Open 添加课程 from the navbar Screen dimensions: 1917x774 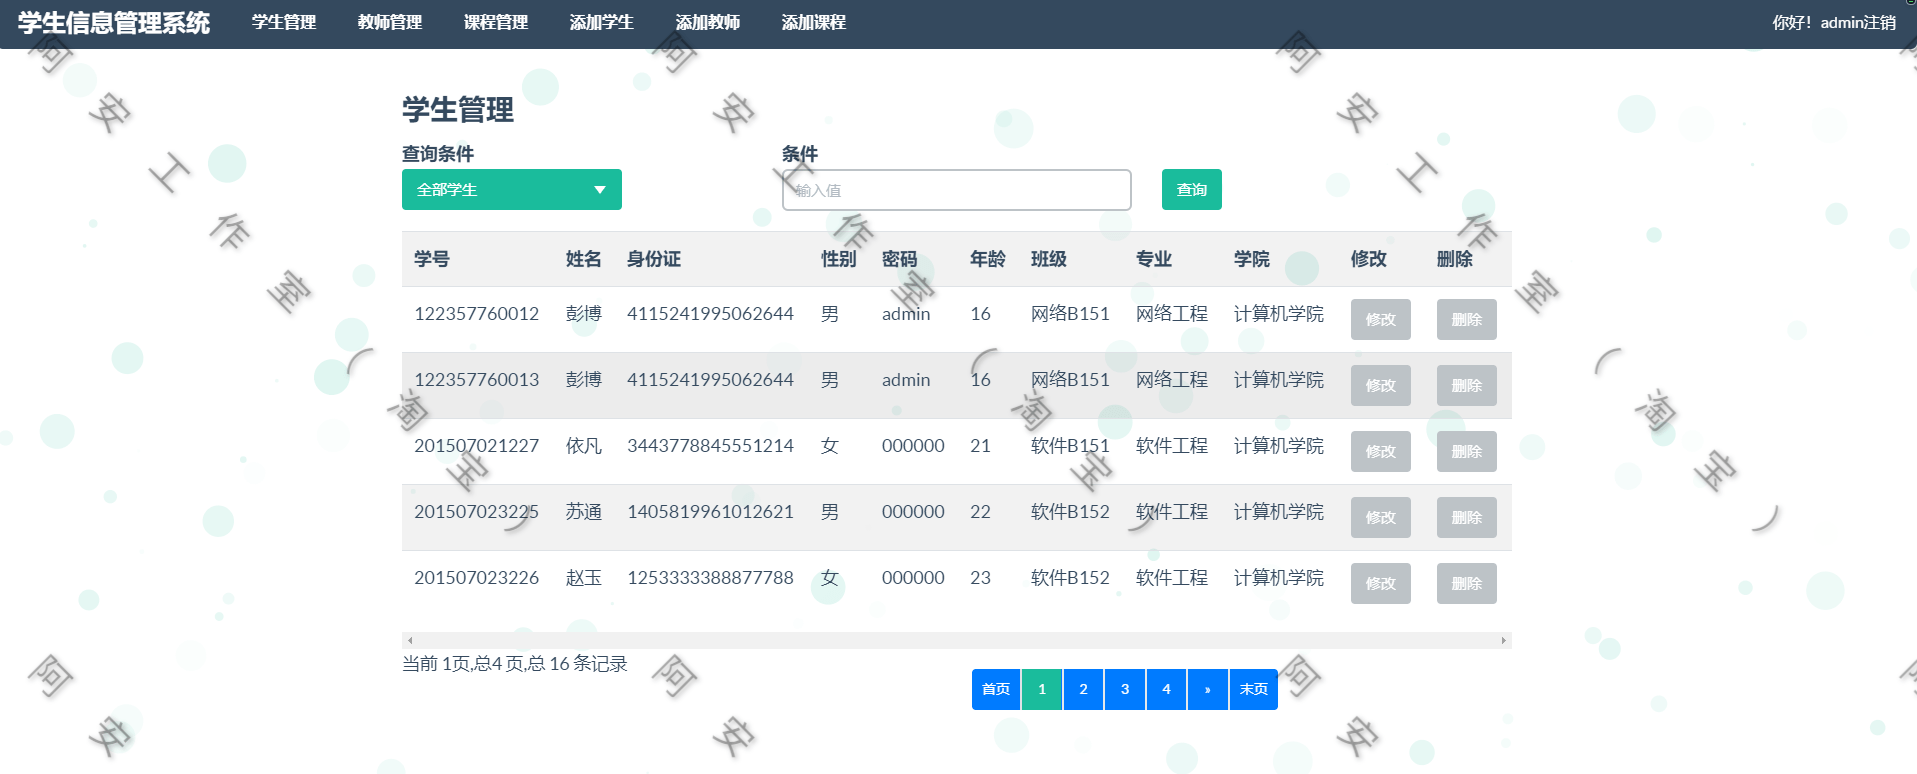814,22
